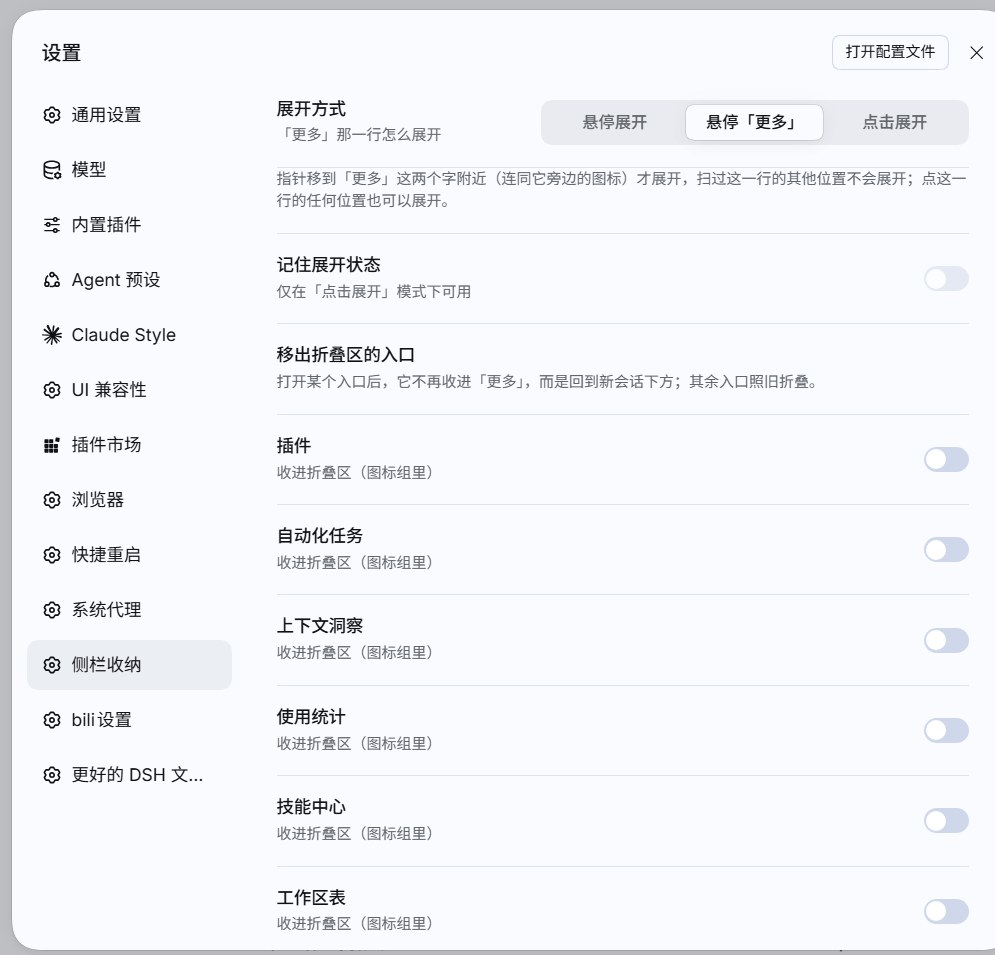Click the gear icon beside 更好的 DSH
Image resolution: width=995 pixels, height=955 pixels.
[x=52, y=775]
